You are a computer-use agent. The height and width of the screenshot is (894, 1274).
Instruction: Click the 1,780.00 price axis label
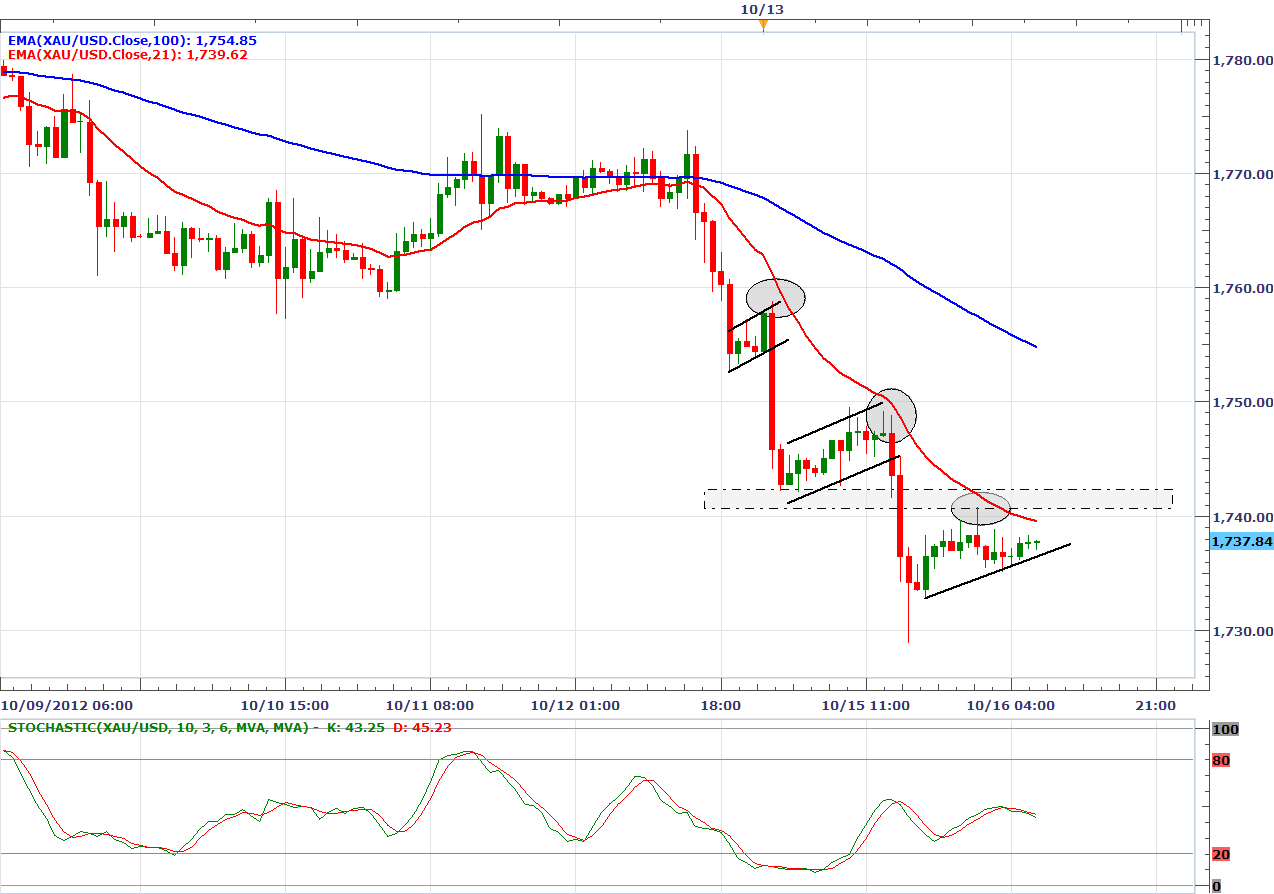[1241, 60]
